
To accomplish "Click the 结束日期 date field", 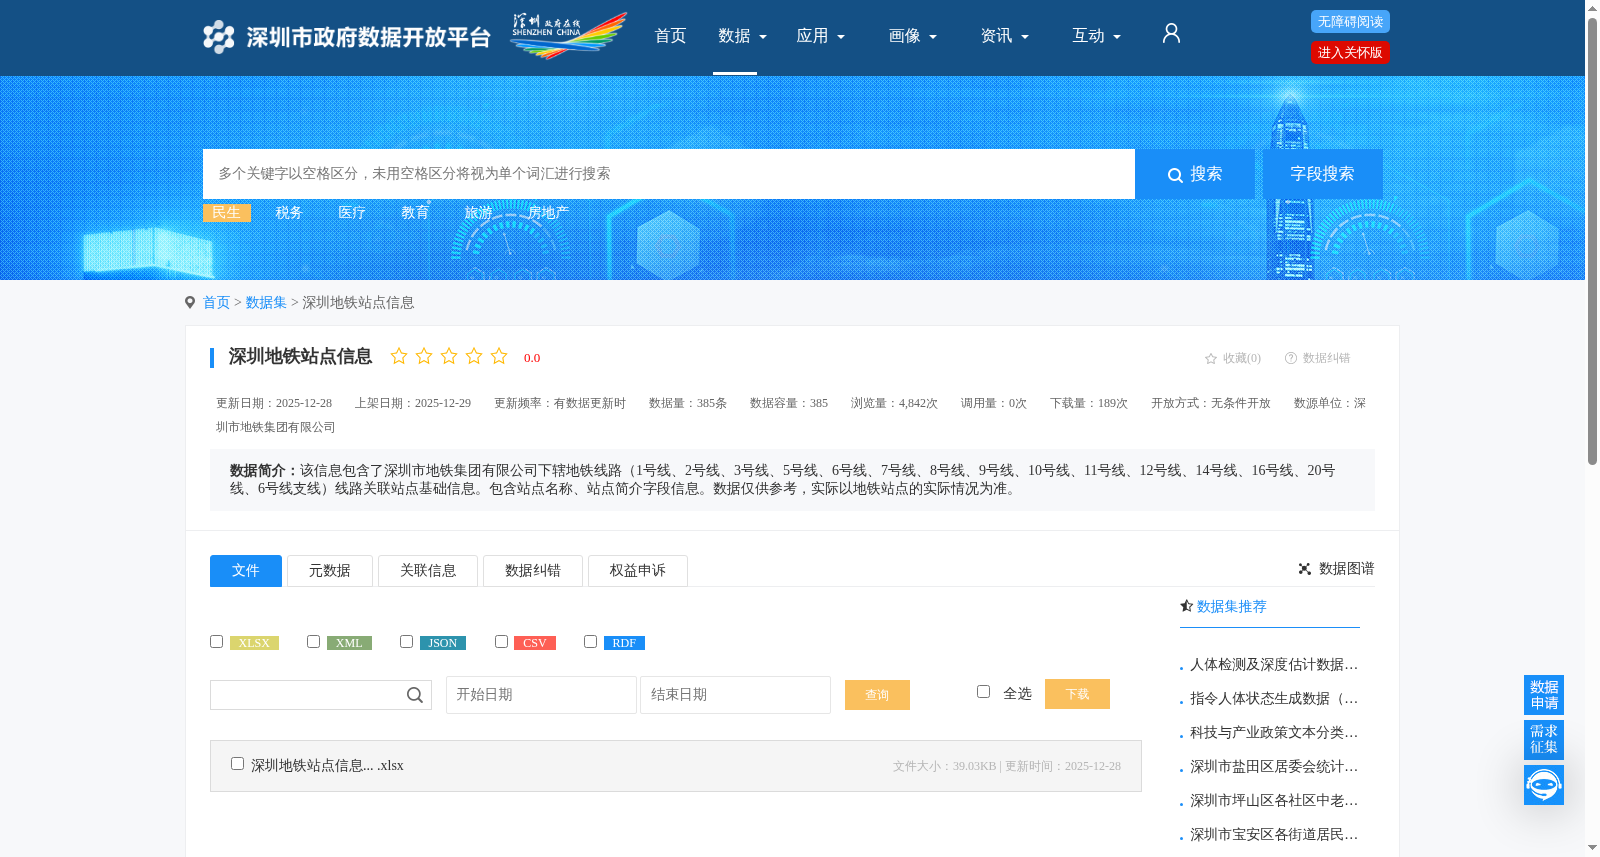I will click(x=735, y=695).
